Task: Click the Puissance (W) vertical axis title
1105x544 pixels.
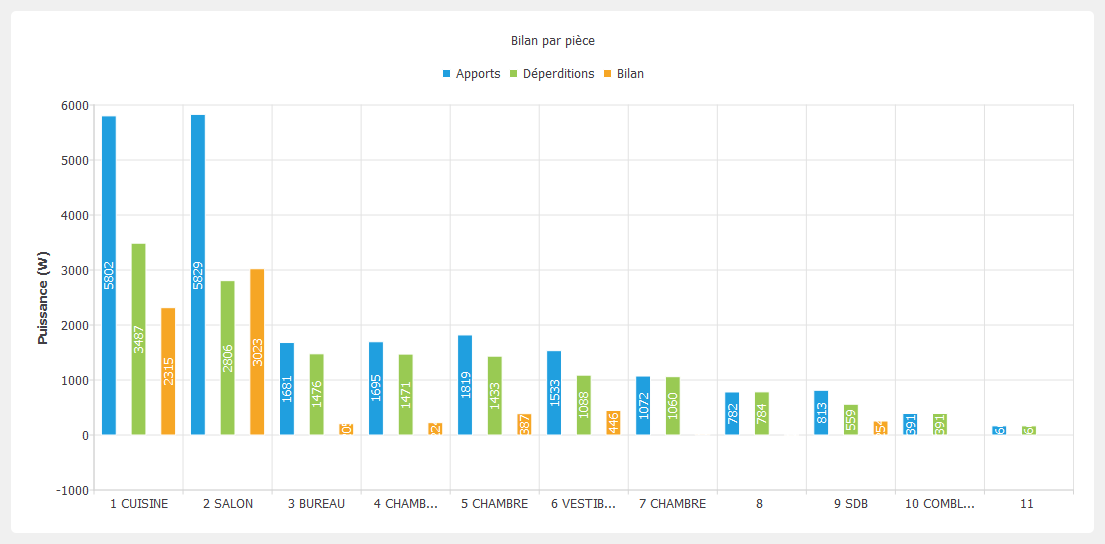Action: [43, 298]
